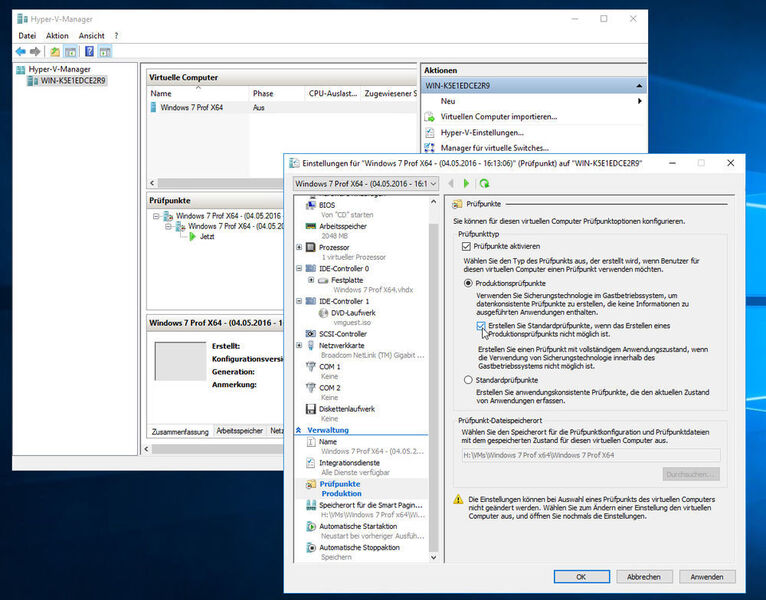Click the Integrationsdienste icon

coord(310,463)
